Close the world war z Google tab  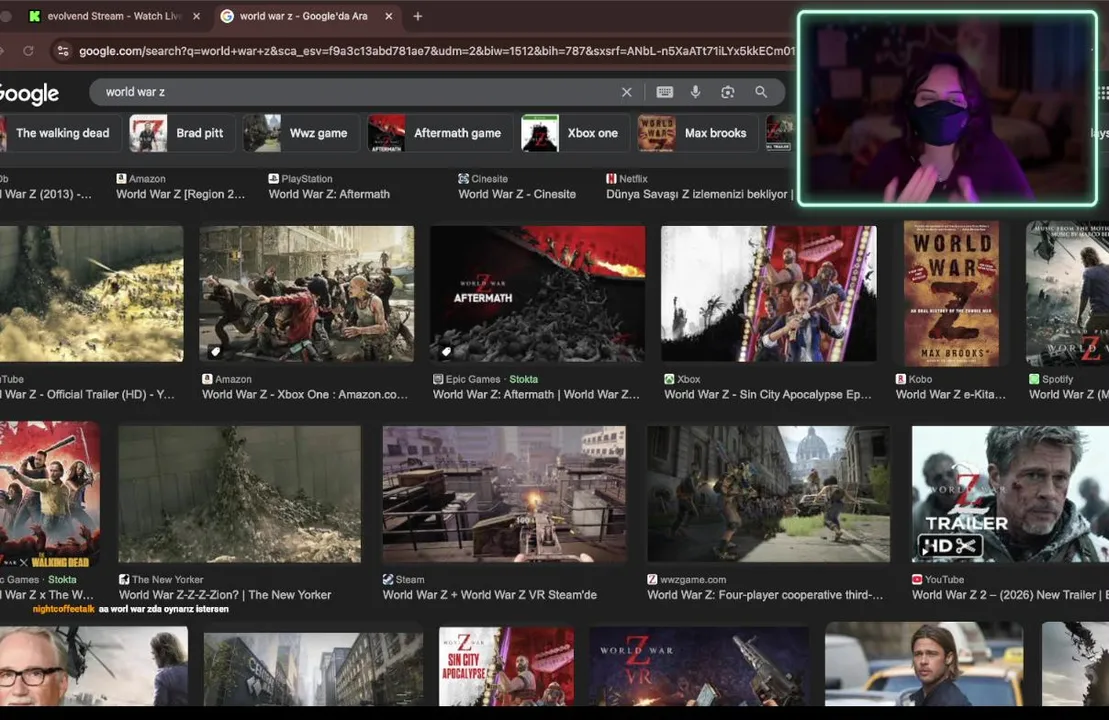(x=388, y=16)
